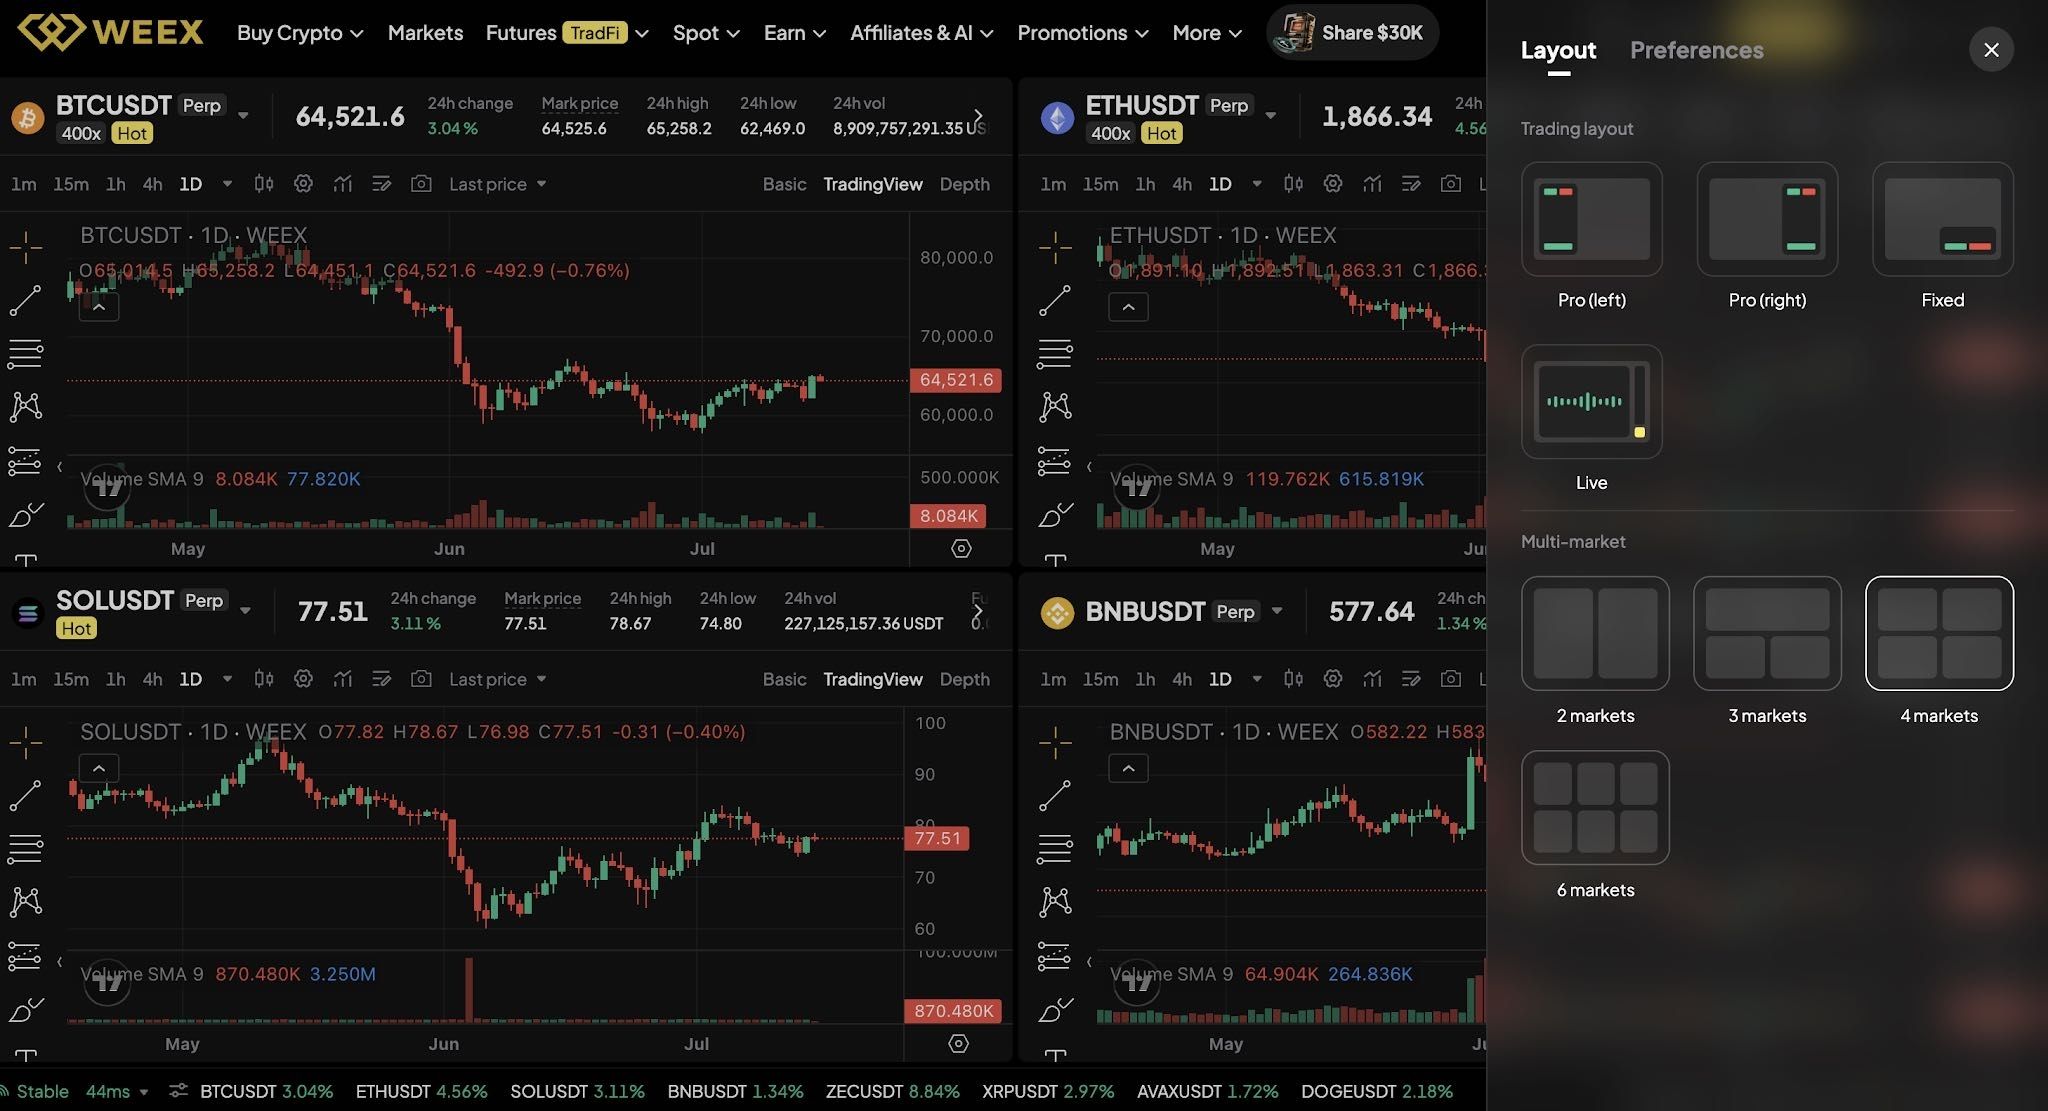Collapse BTCUSDT chart legend arrow
This screenshot has height=1111, width=2048.
[x=99, y=307]
